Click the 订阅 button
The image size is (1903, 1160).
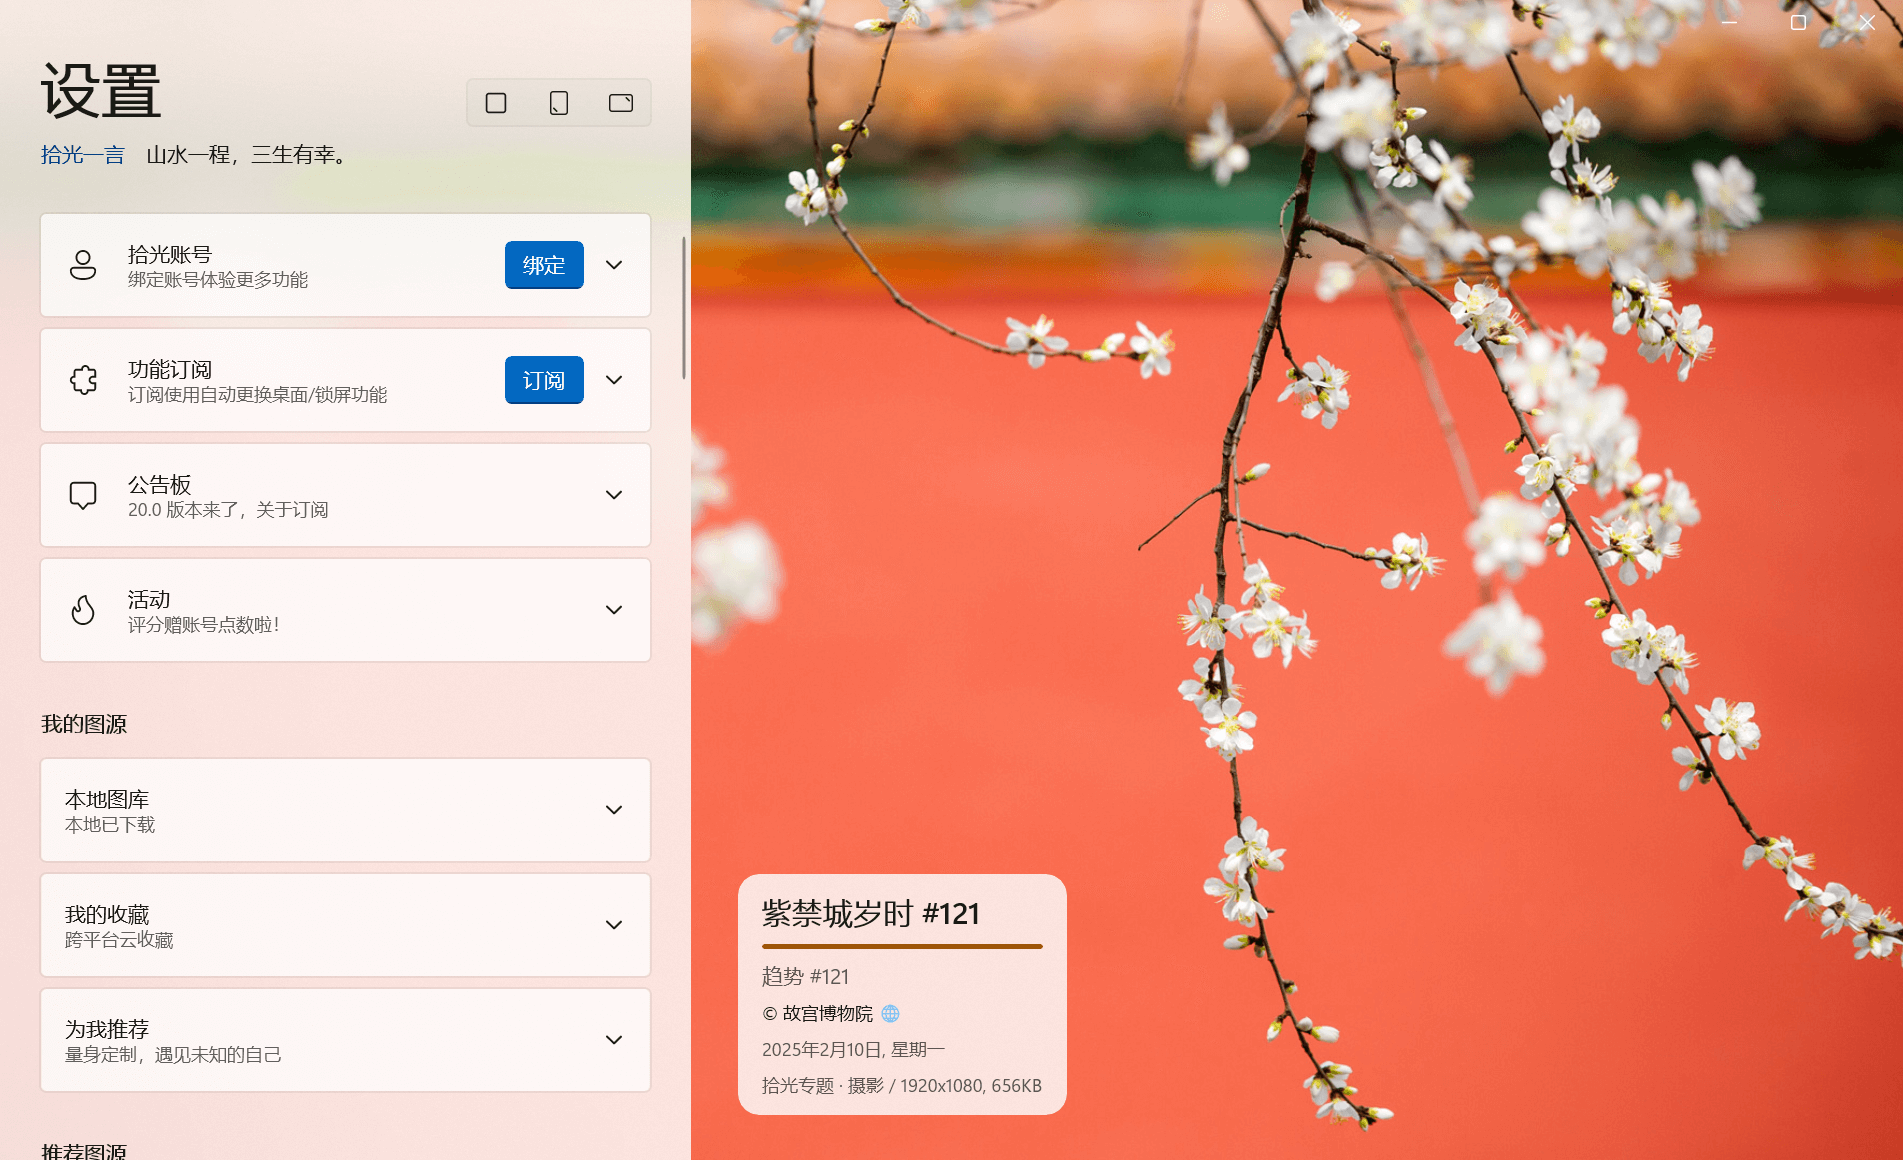tap(544, 380)
